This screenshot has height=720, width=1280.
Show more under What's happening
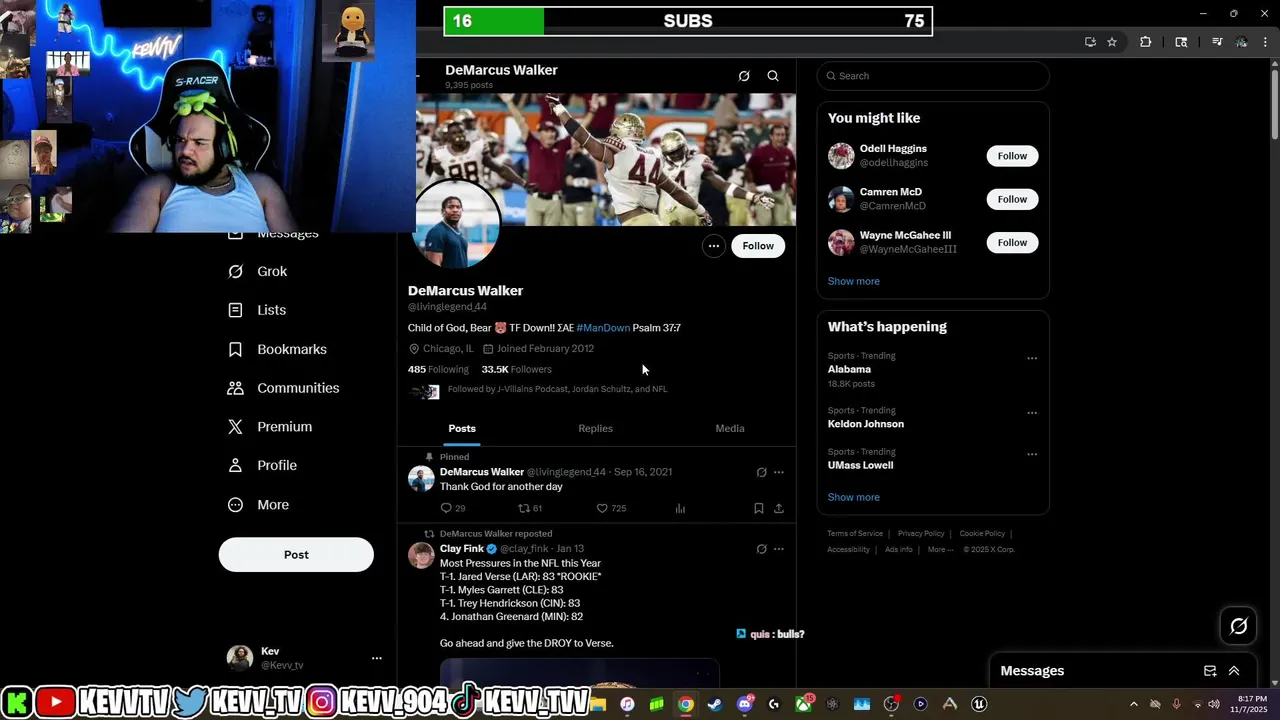[854, 497]
